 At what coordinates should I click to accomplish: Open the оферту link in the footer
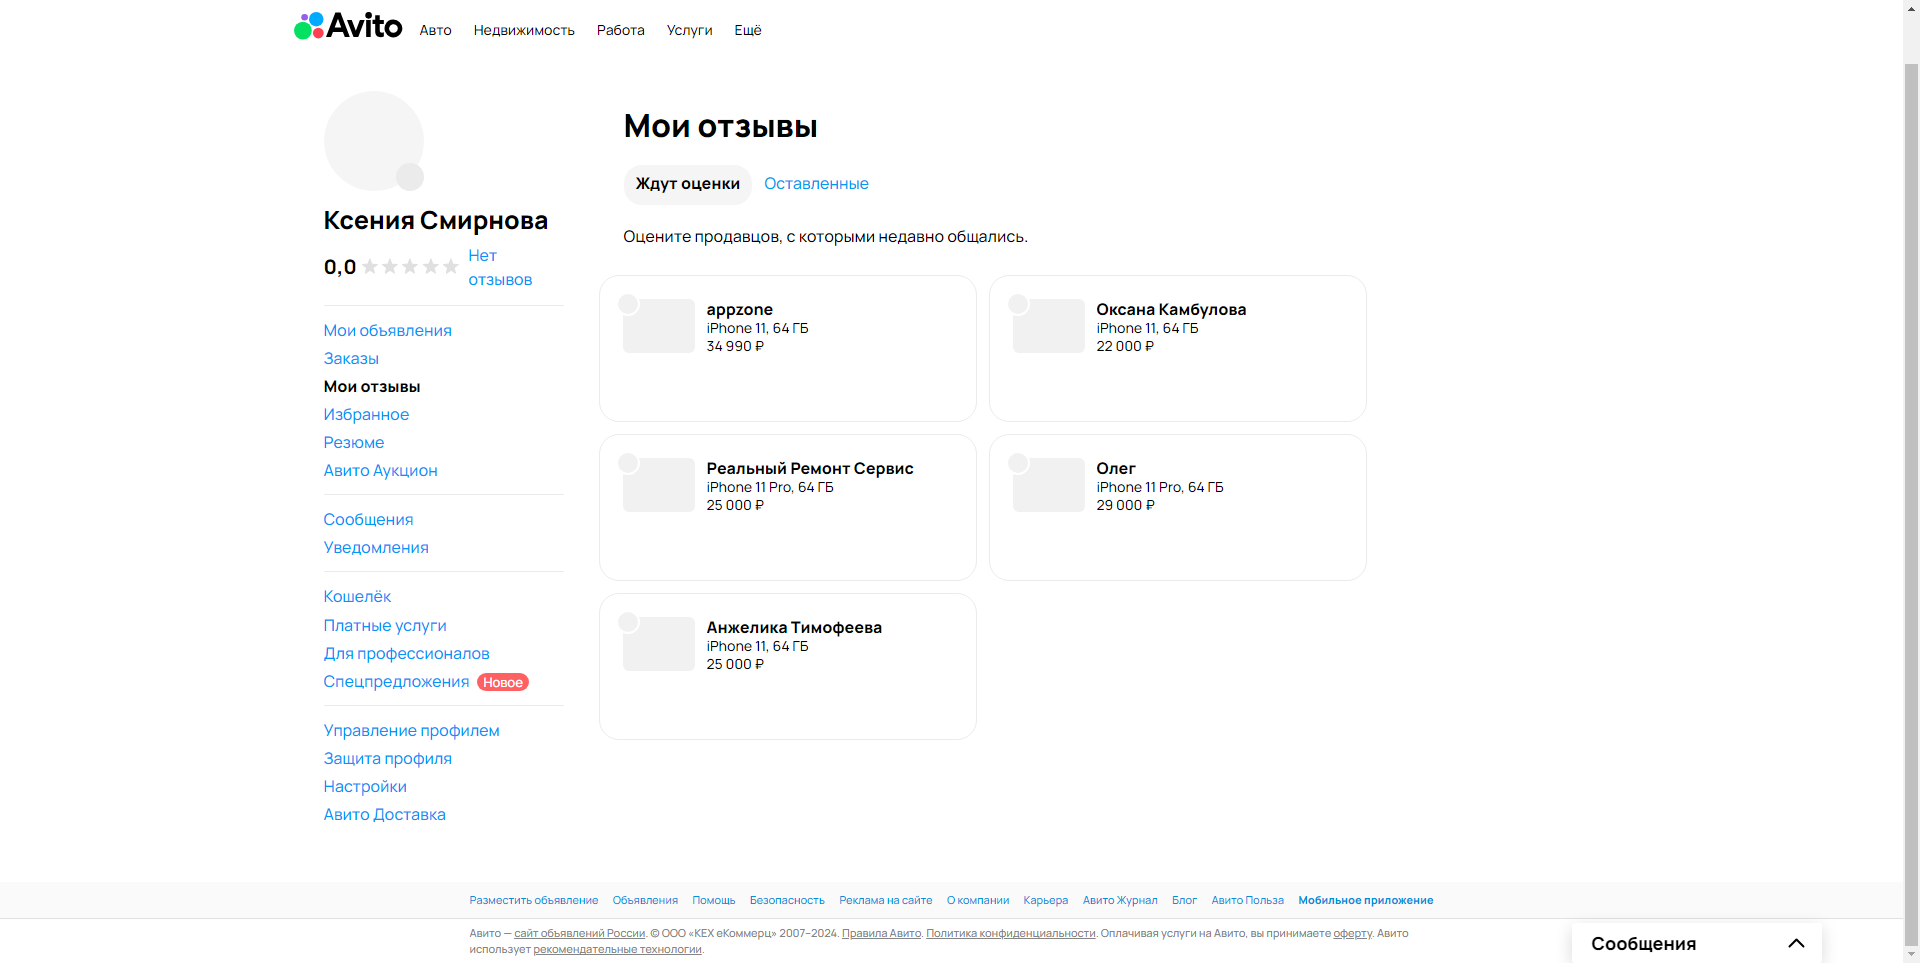(x=1352, y=933)
